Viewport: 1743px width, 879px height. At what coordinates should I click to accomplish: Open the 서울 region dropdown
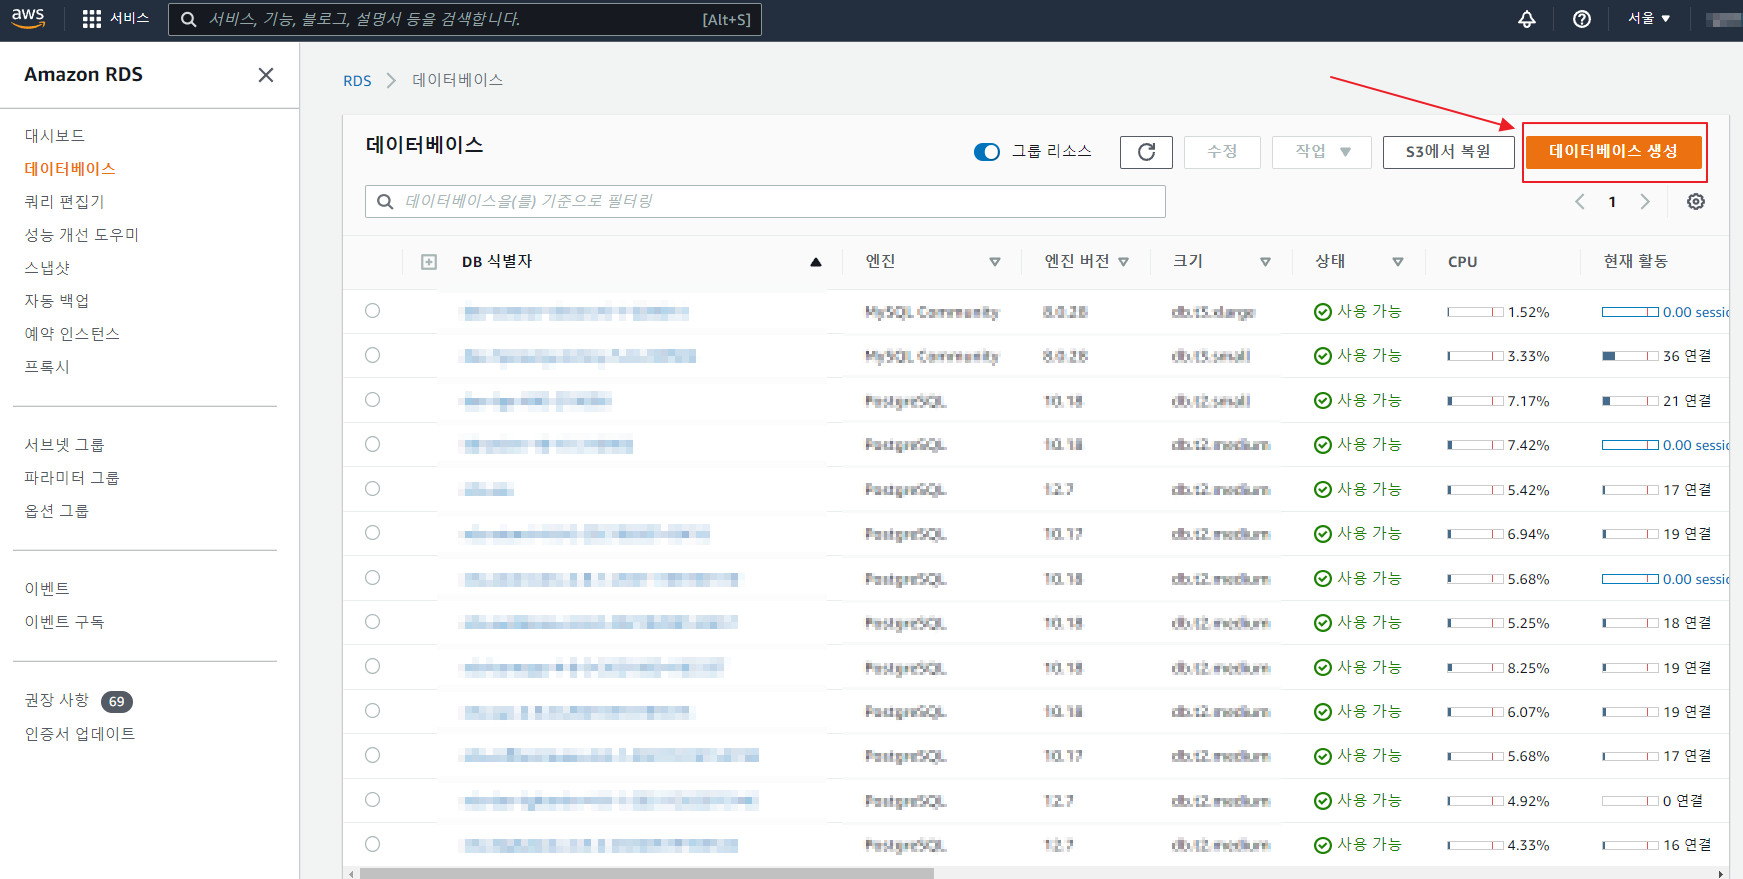1649,19
